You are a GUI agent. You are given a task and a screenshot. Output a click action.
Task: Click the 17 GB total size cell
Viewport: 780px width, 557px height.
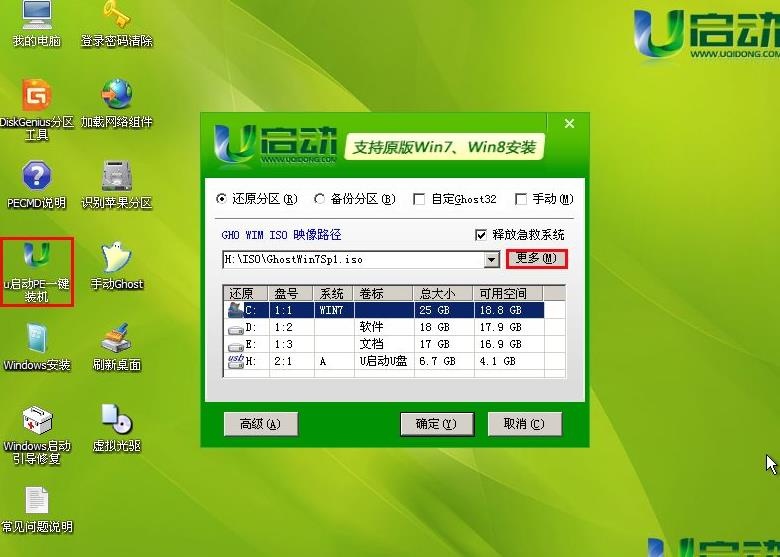coord(444,344)
